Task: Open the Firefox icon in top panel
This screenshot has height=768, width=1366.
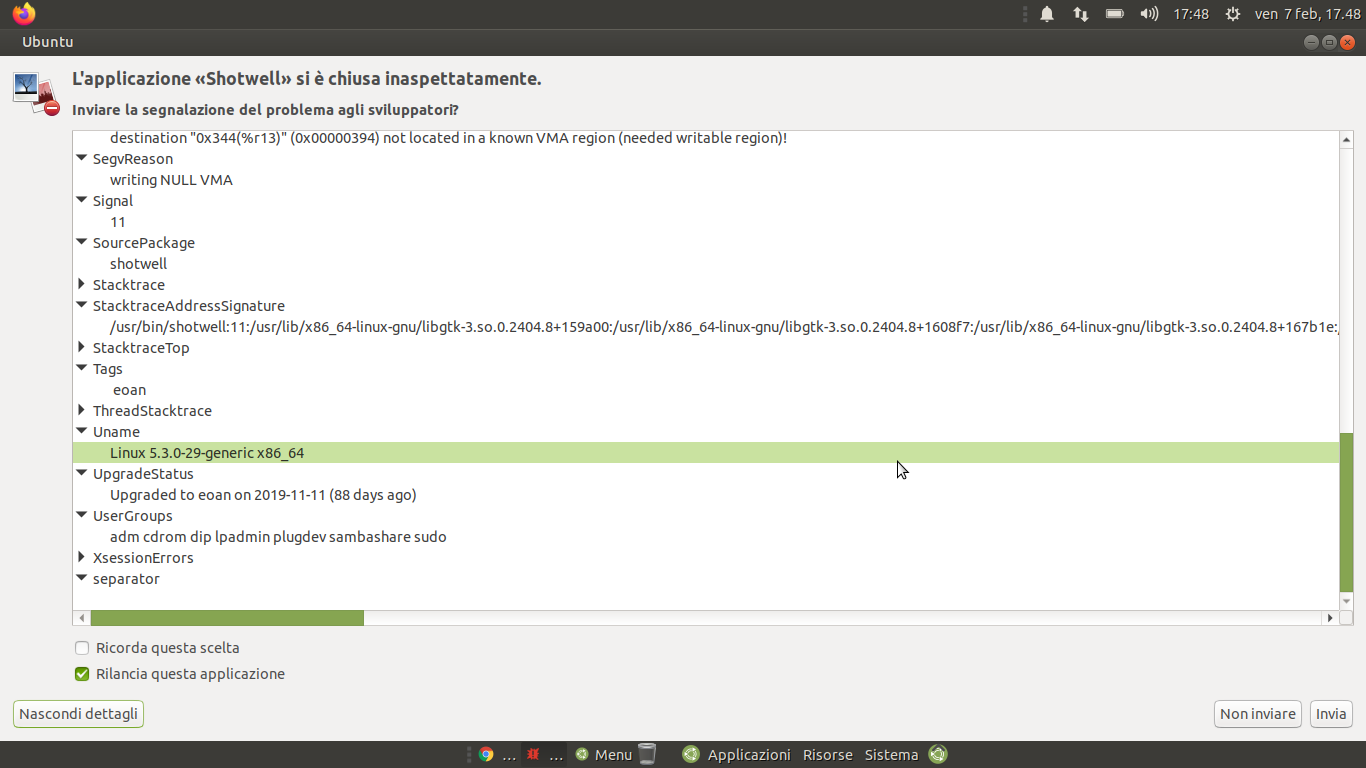Action: [24, 14]
